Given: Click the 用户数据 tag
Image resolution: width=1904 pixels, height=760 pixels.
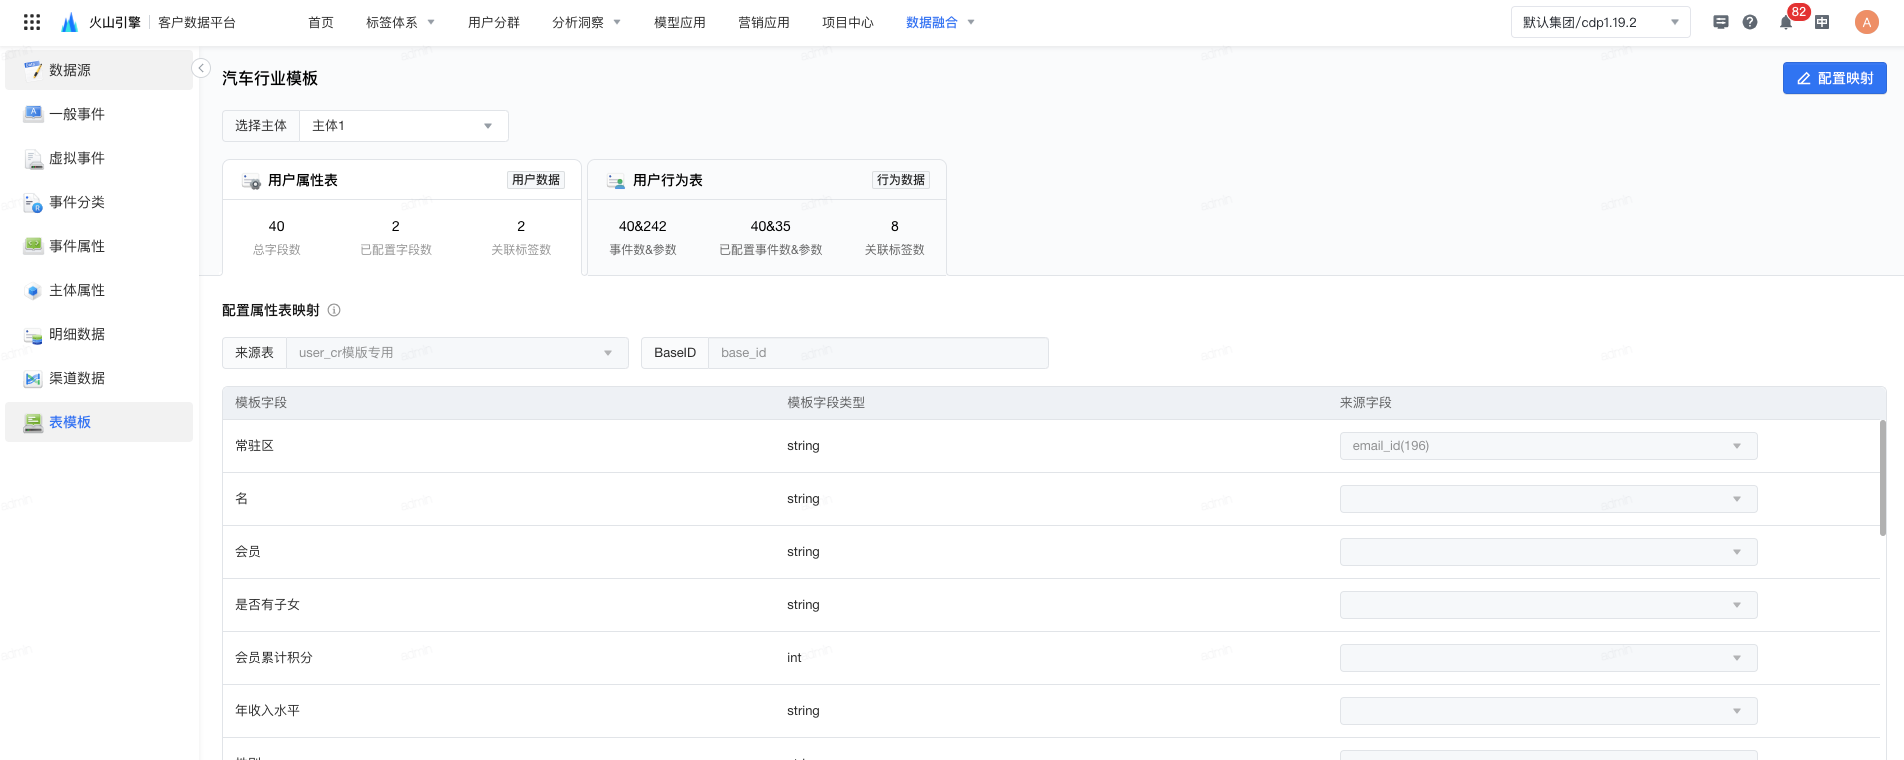Looking at the screenshot, I should click(x=536, y=180).
